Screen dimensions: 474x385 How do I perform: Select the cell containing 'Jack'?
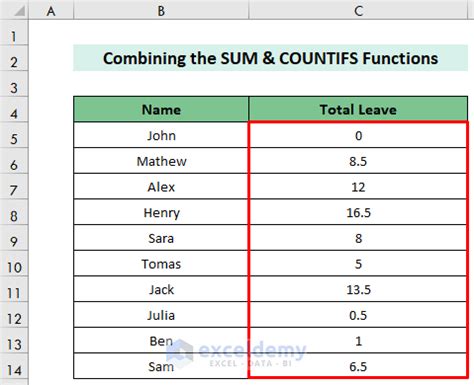(x=161, y=289)
